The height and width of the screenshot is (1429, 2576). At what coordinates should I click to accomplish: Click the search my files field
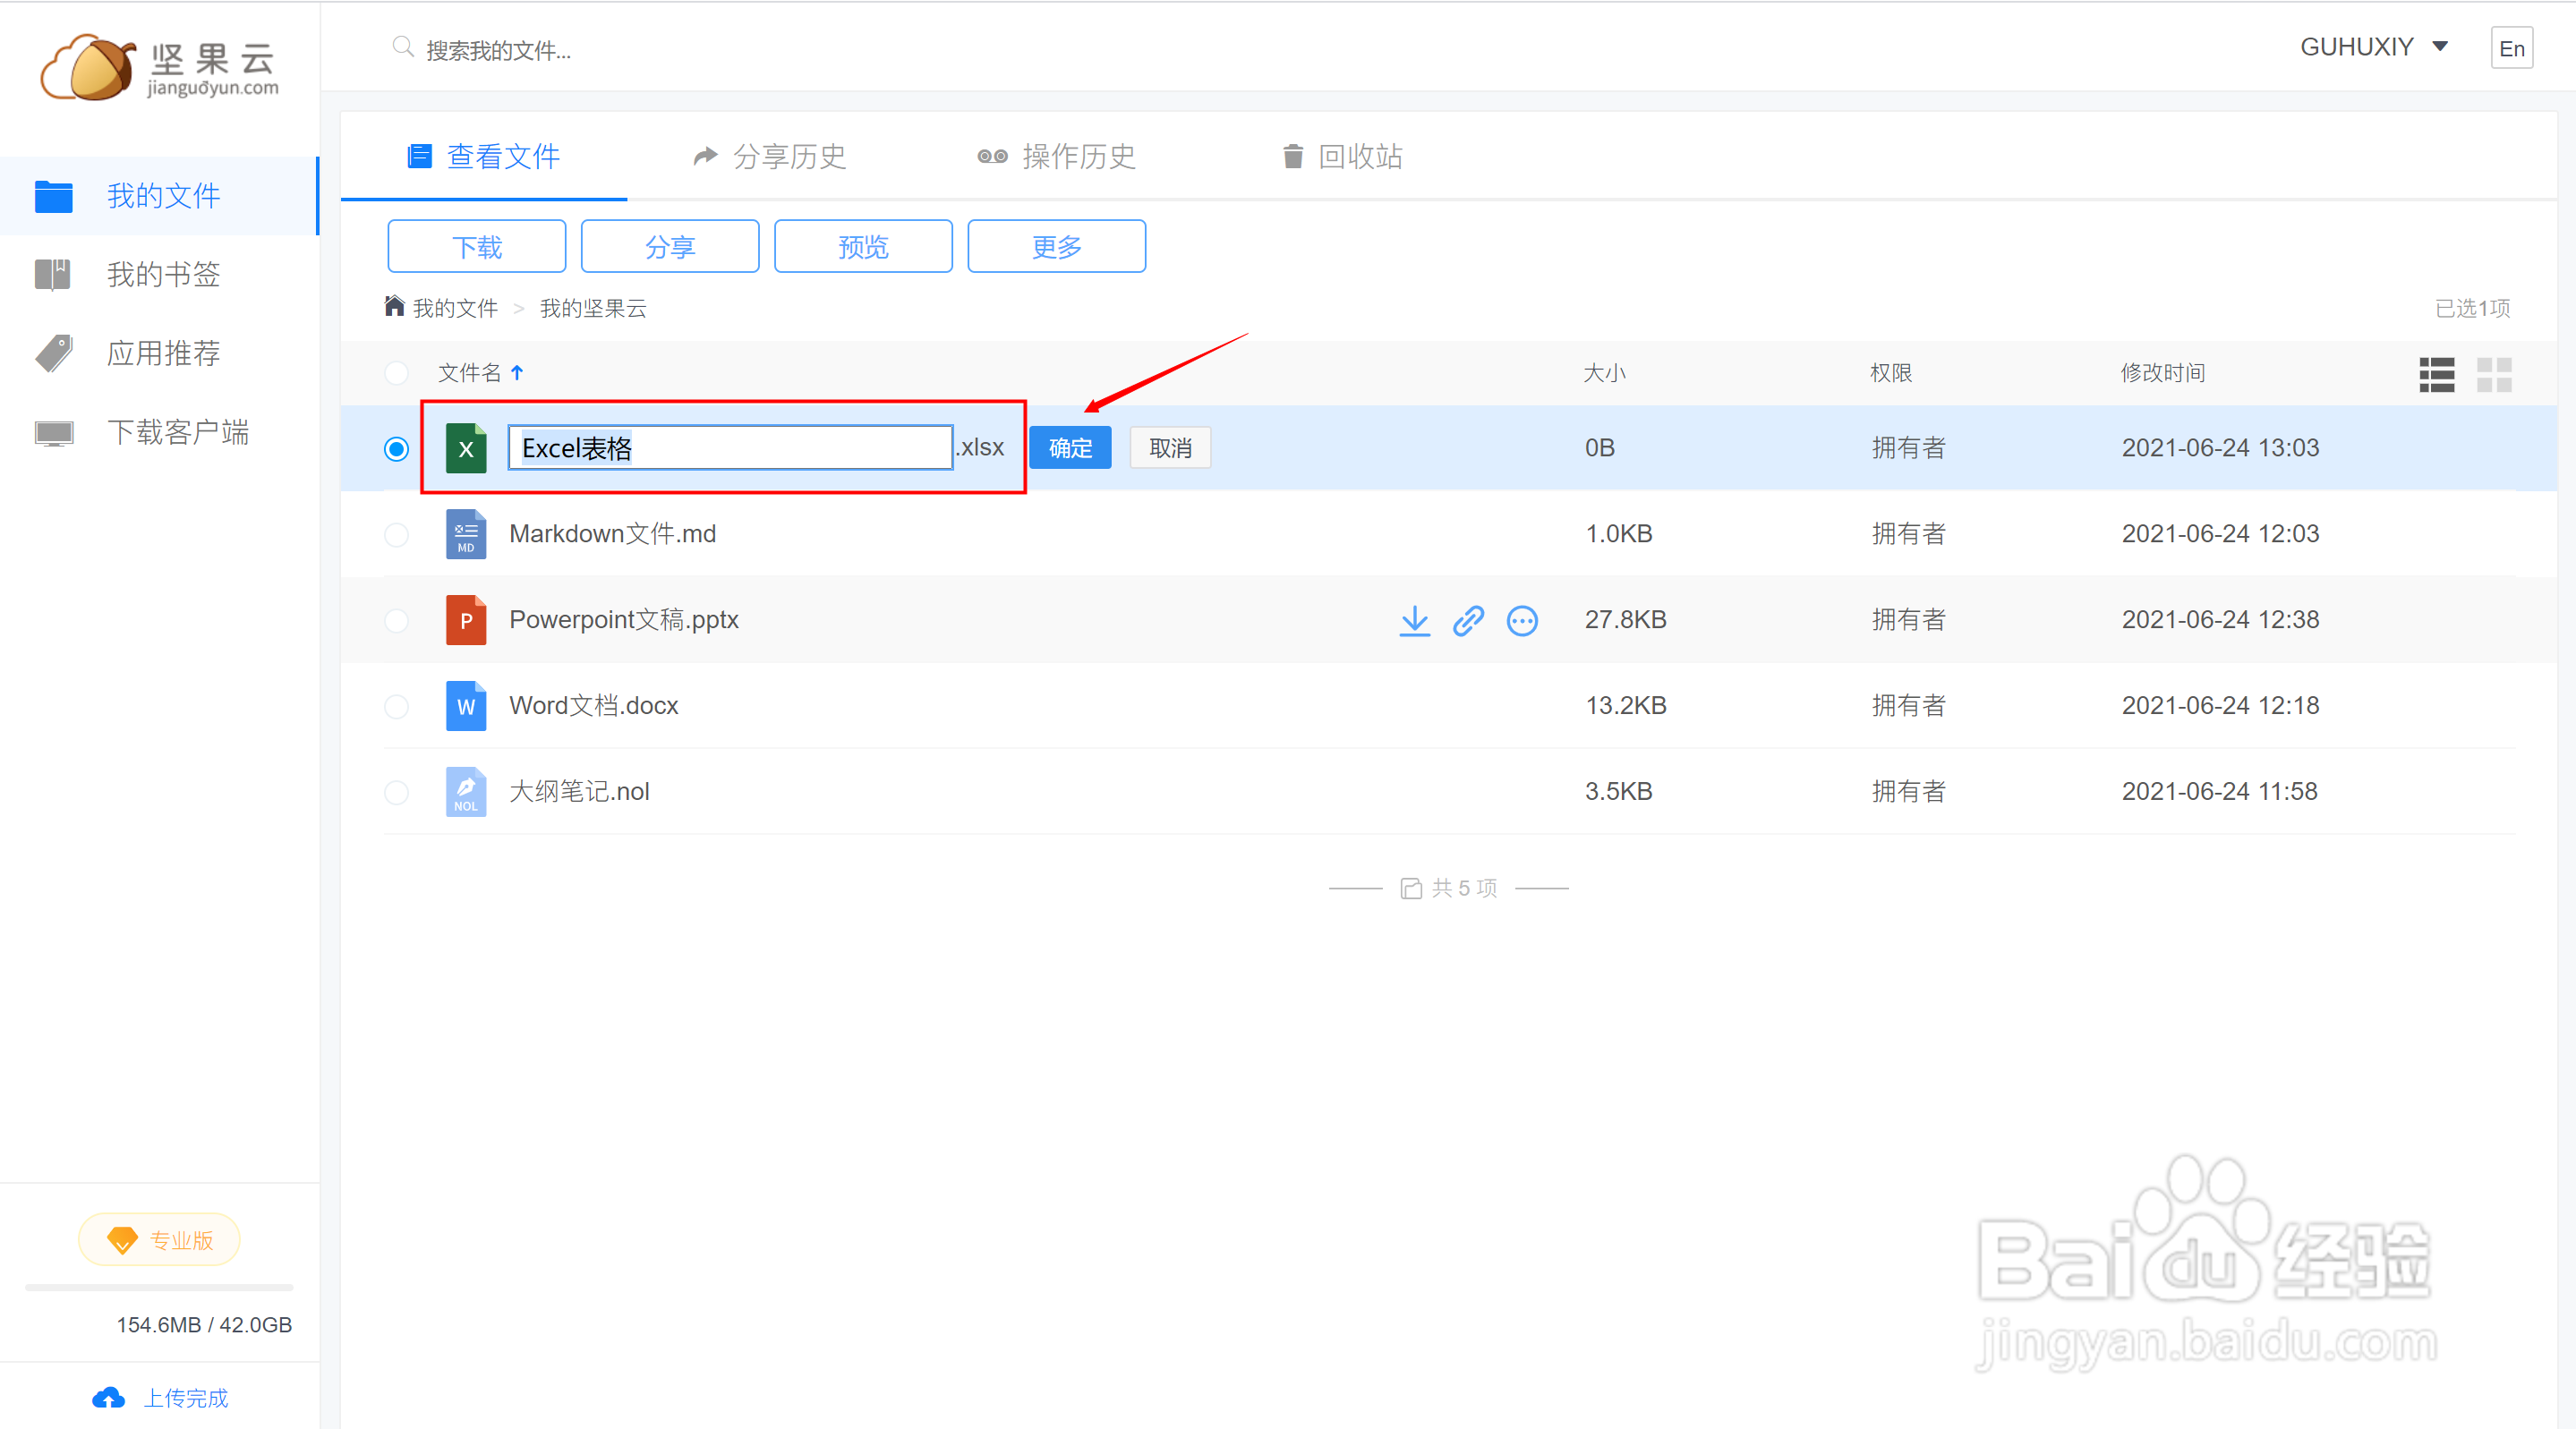click(x=499, y=50)
